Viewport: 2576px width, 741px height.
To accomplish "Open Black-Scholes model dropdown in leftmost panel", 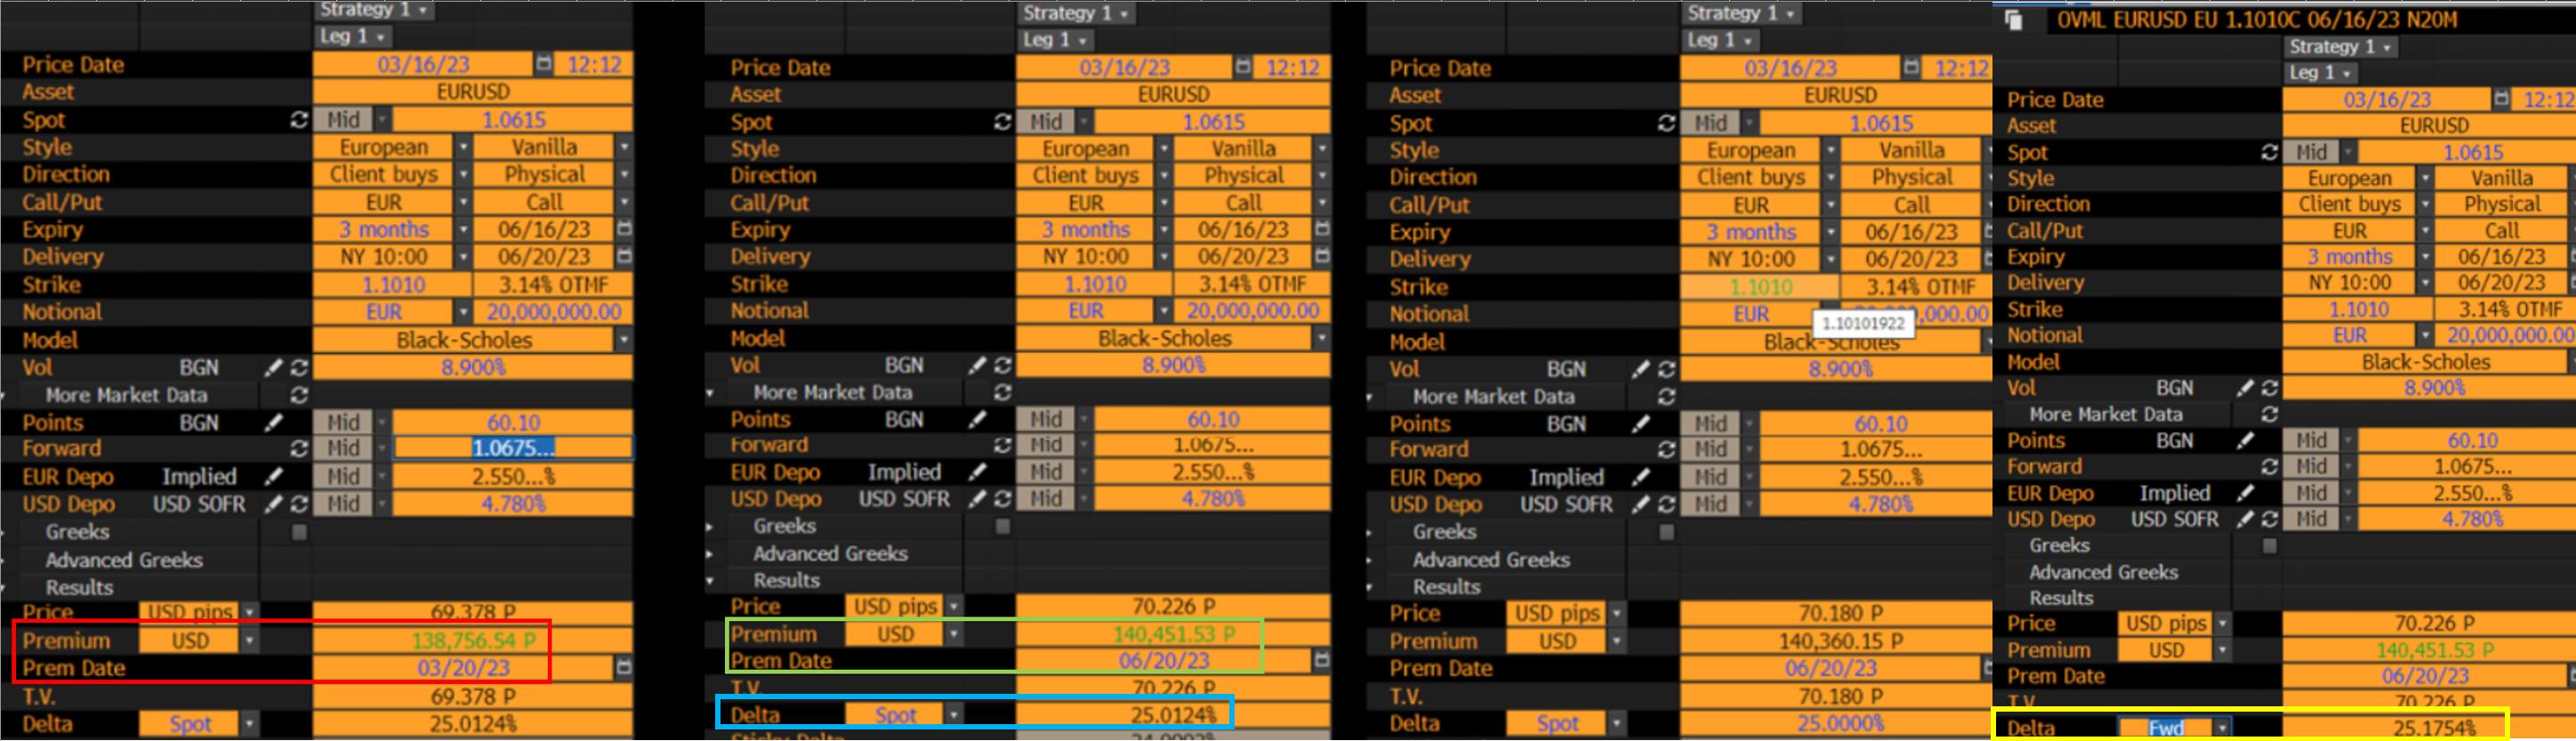I will point(624,340).
